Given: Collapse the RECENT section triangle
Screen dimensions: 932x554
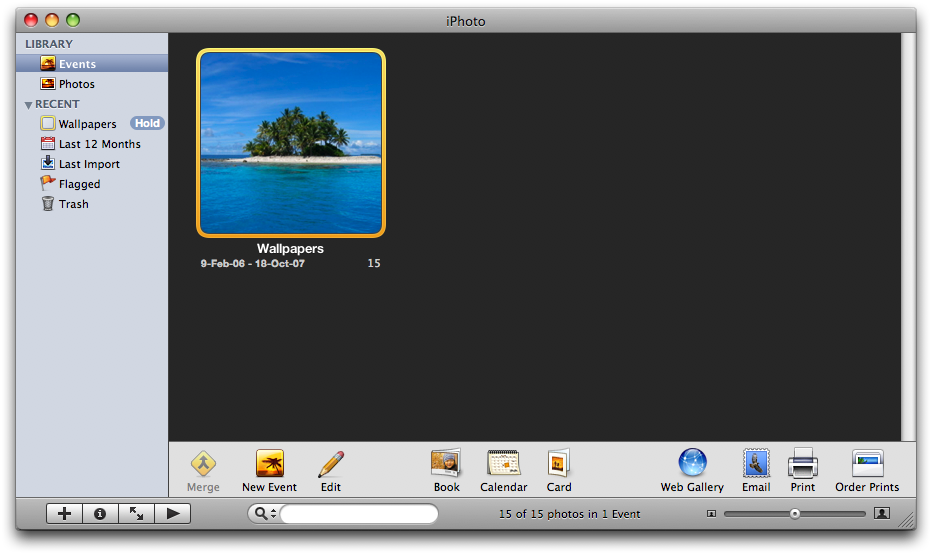Looking at the screenshot, I should pyautogui.click(x=29, y=105).
